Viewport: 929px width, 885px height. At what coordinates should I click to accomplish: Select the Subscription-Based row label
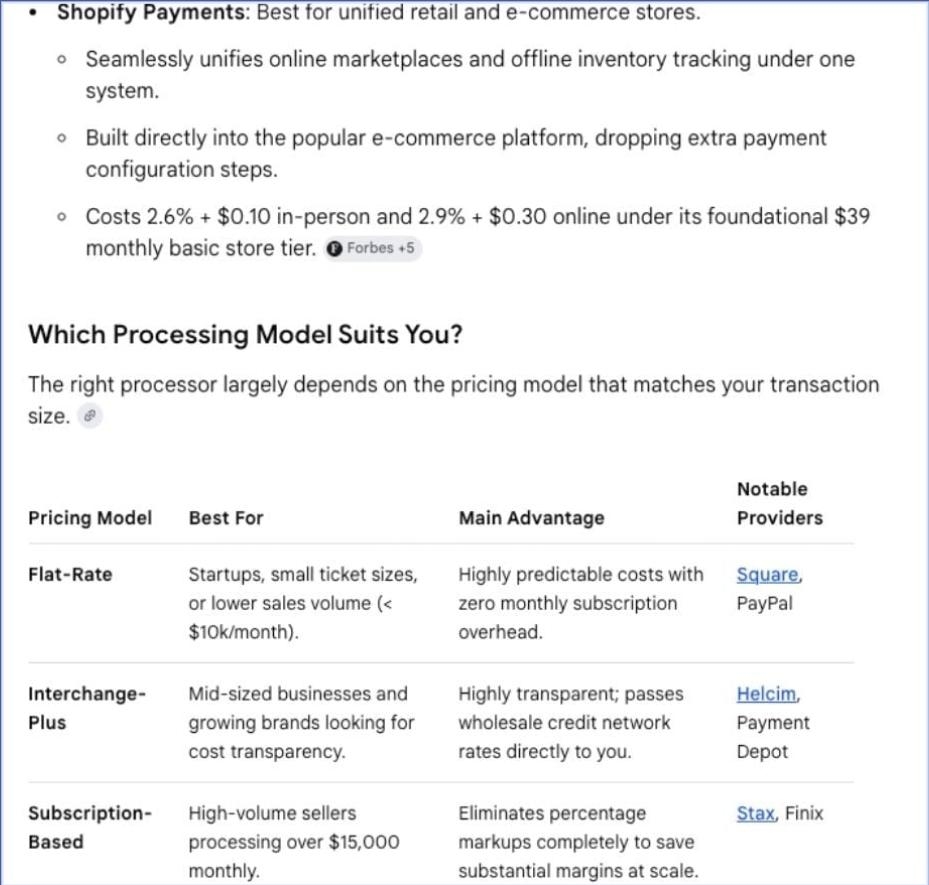[90, 828]
